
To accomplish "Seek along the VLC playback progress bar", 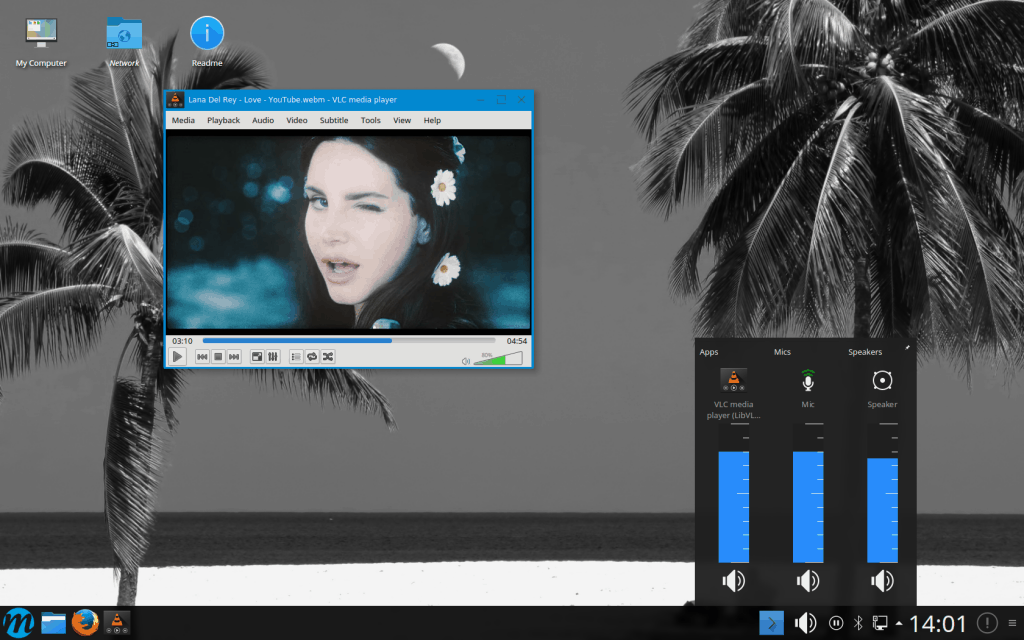I will 349,340.
